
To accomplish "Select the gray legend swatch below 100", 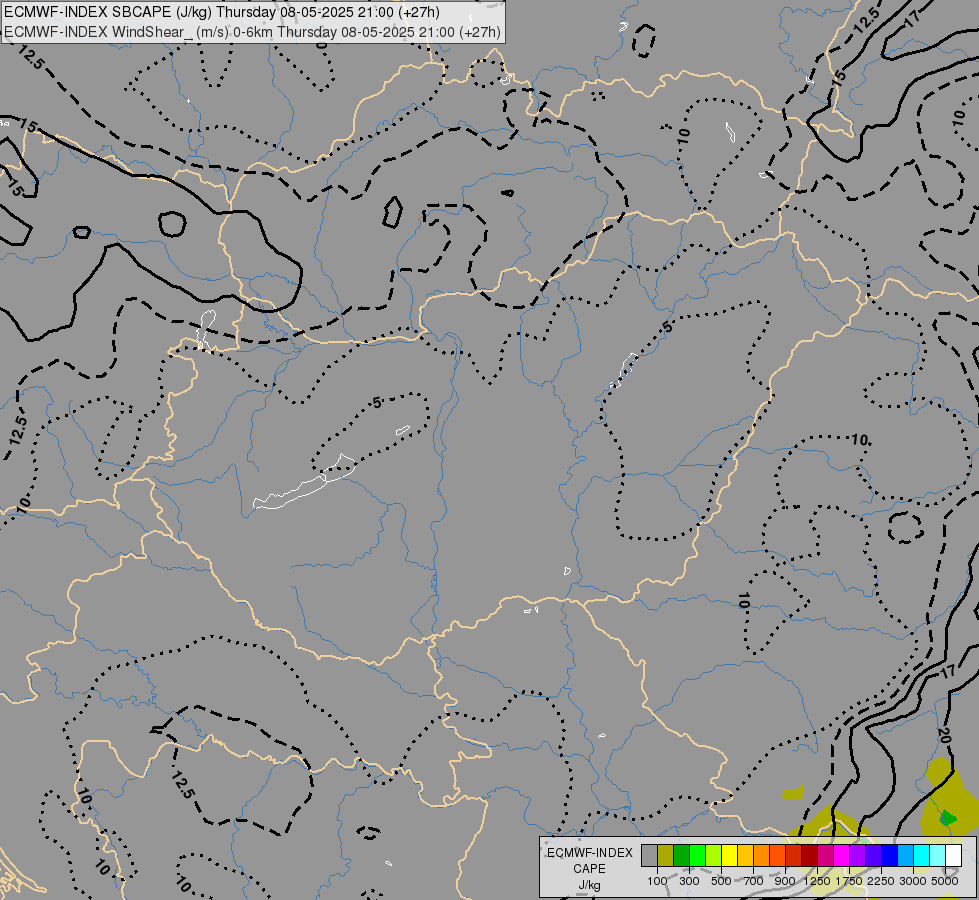I will (x=649, y=856).
